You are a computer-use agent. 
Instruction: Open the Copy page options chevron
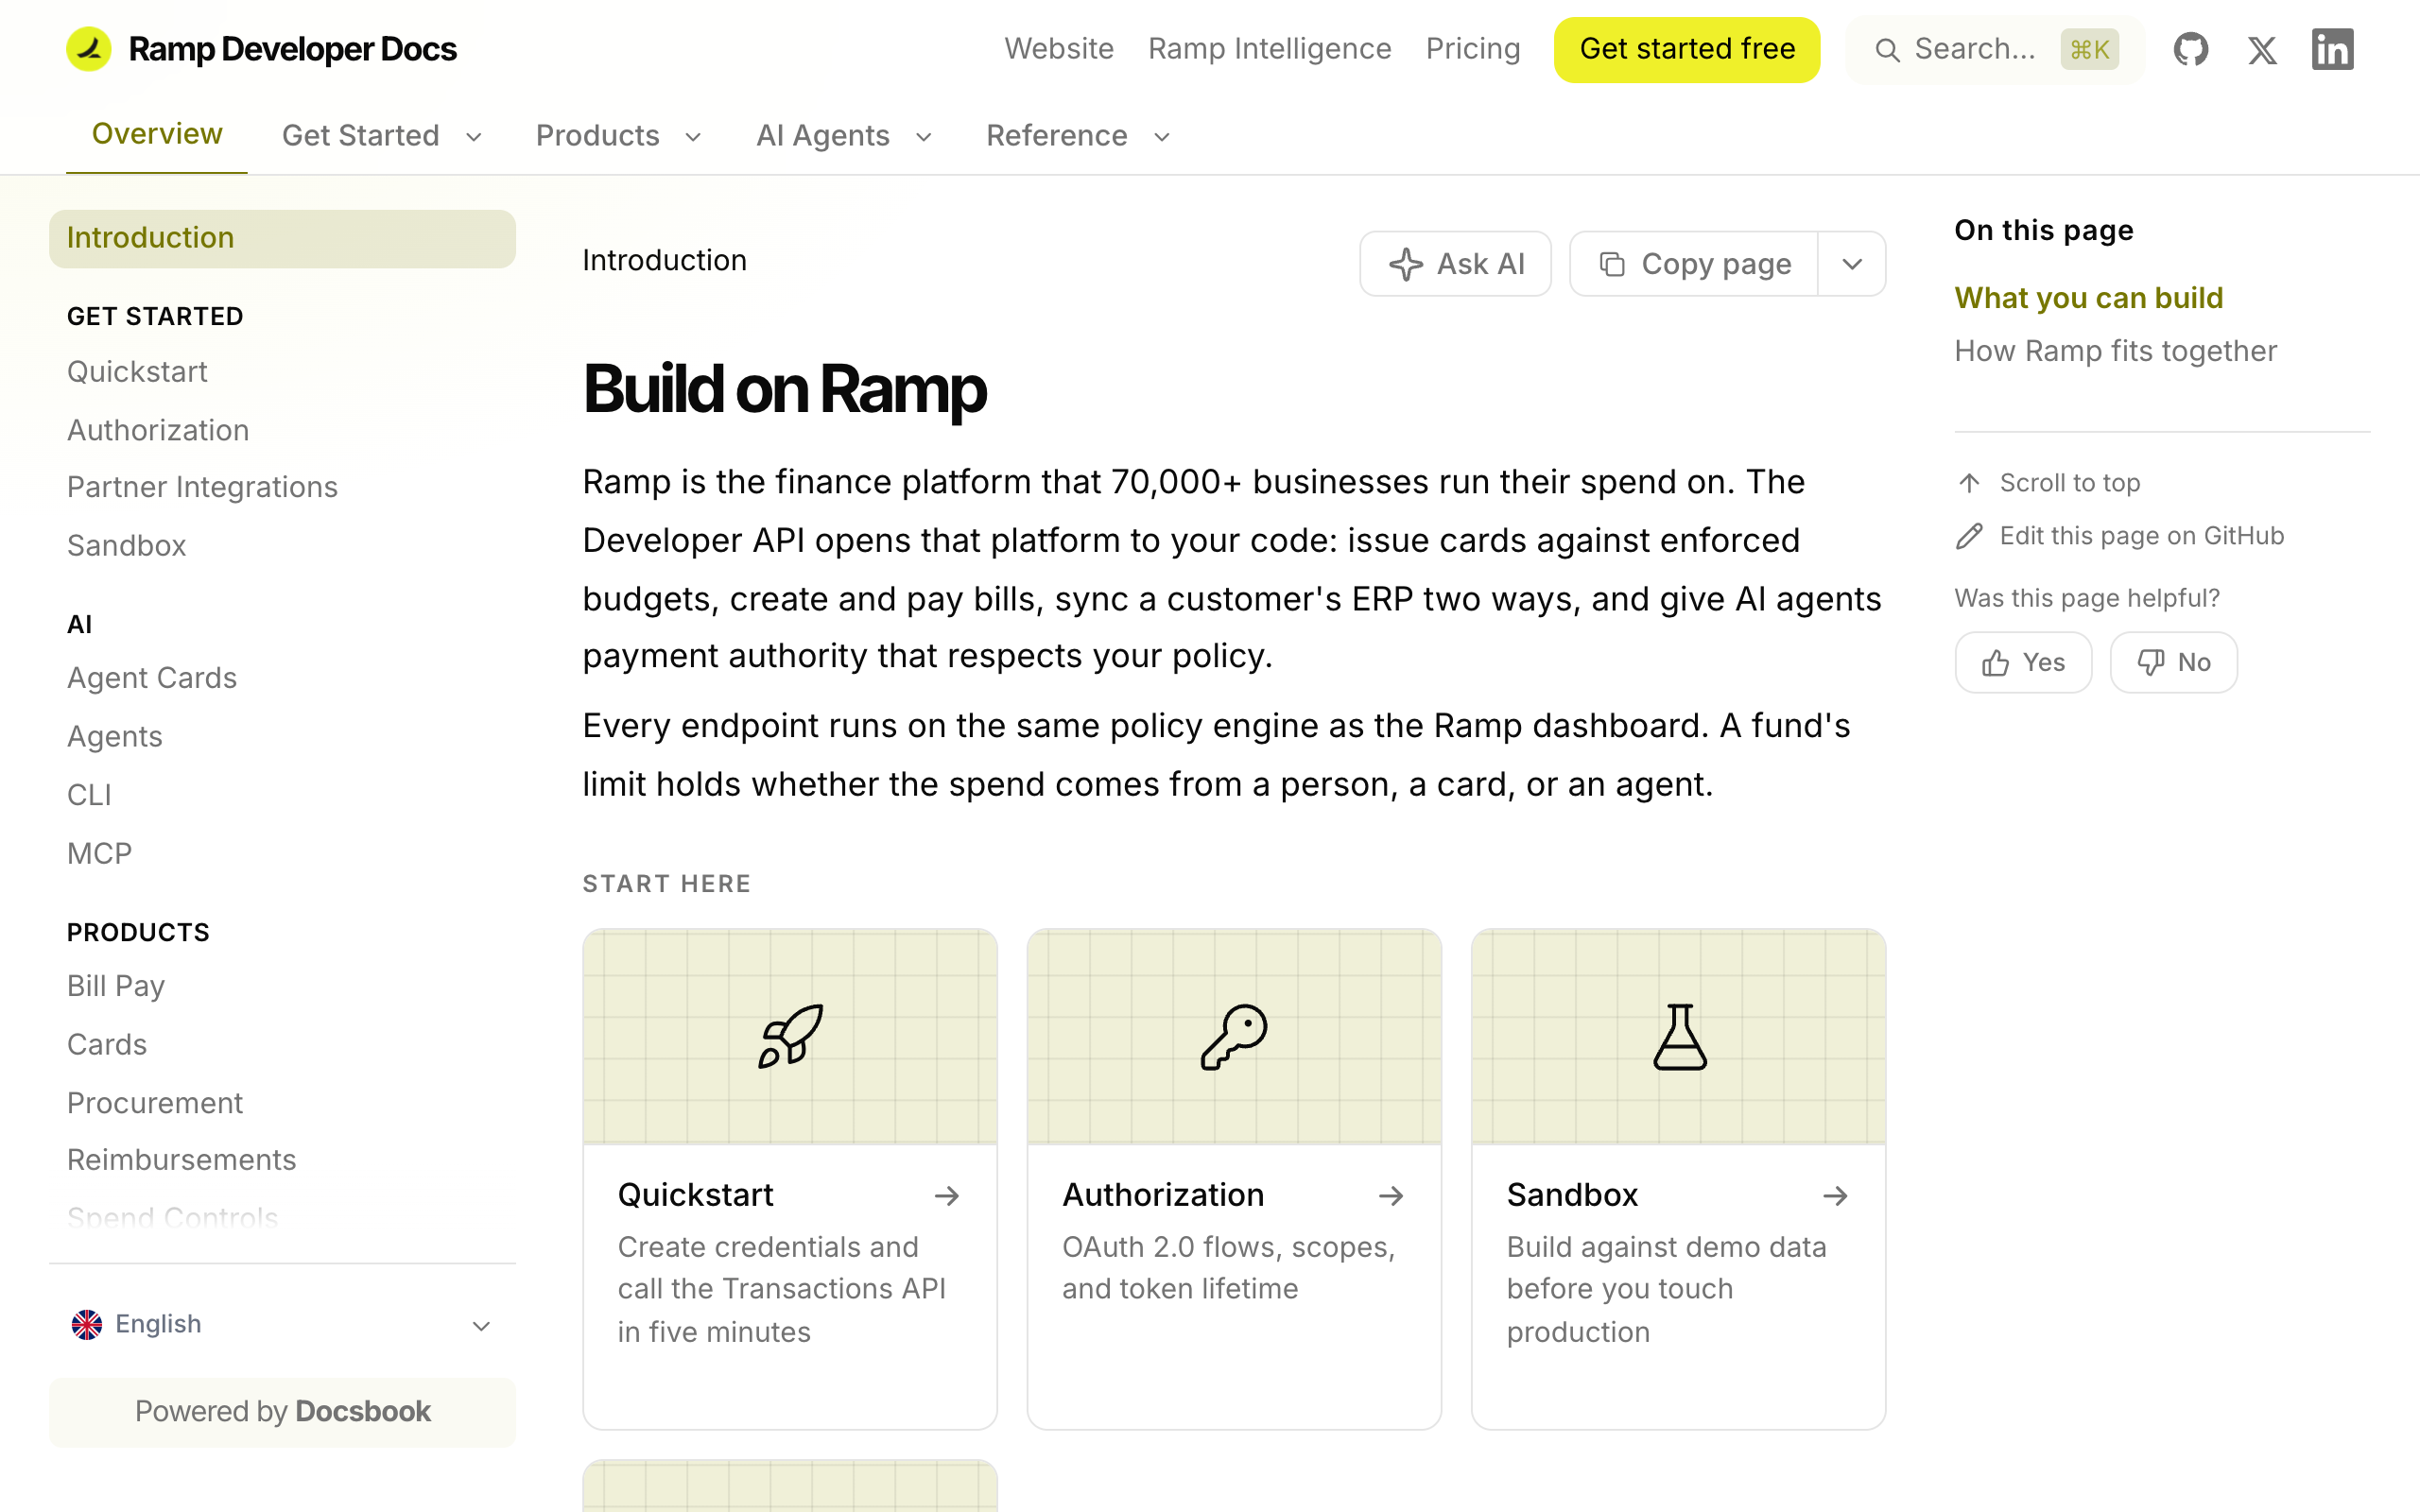pos(1852,264)
